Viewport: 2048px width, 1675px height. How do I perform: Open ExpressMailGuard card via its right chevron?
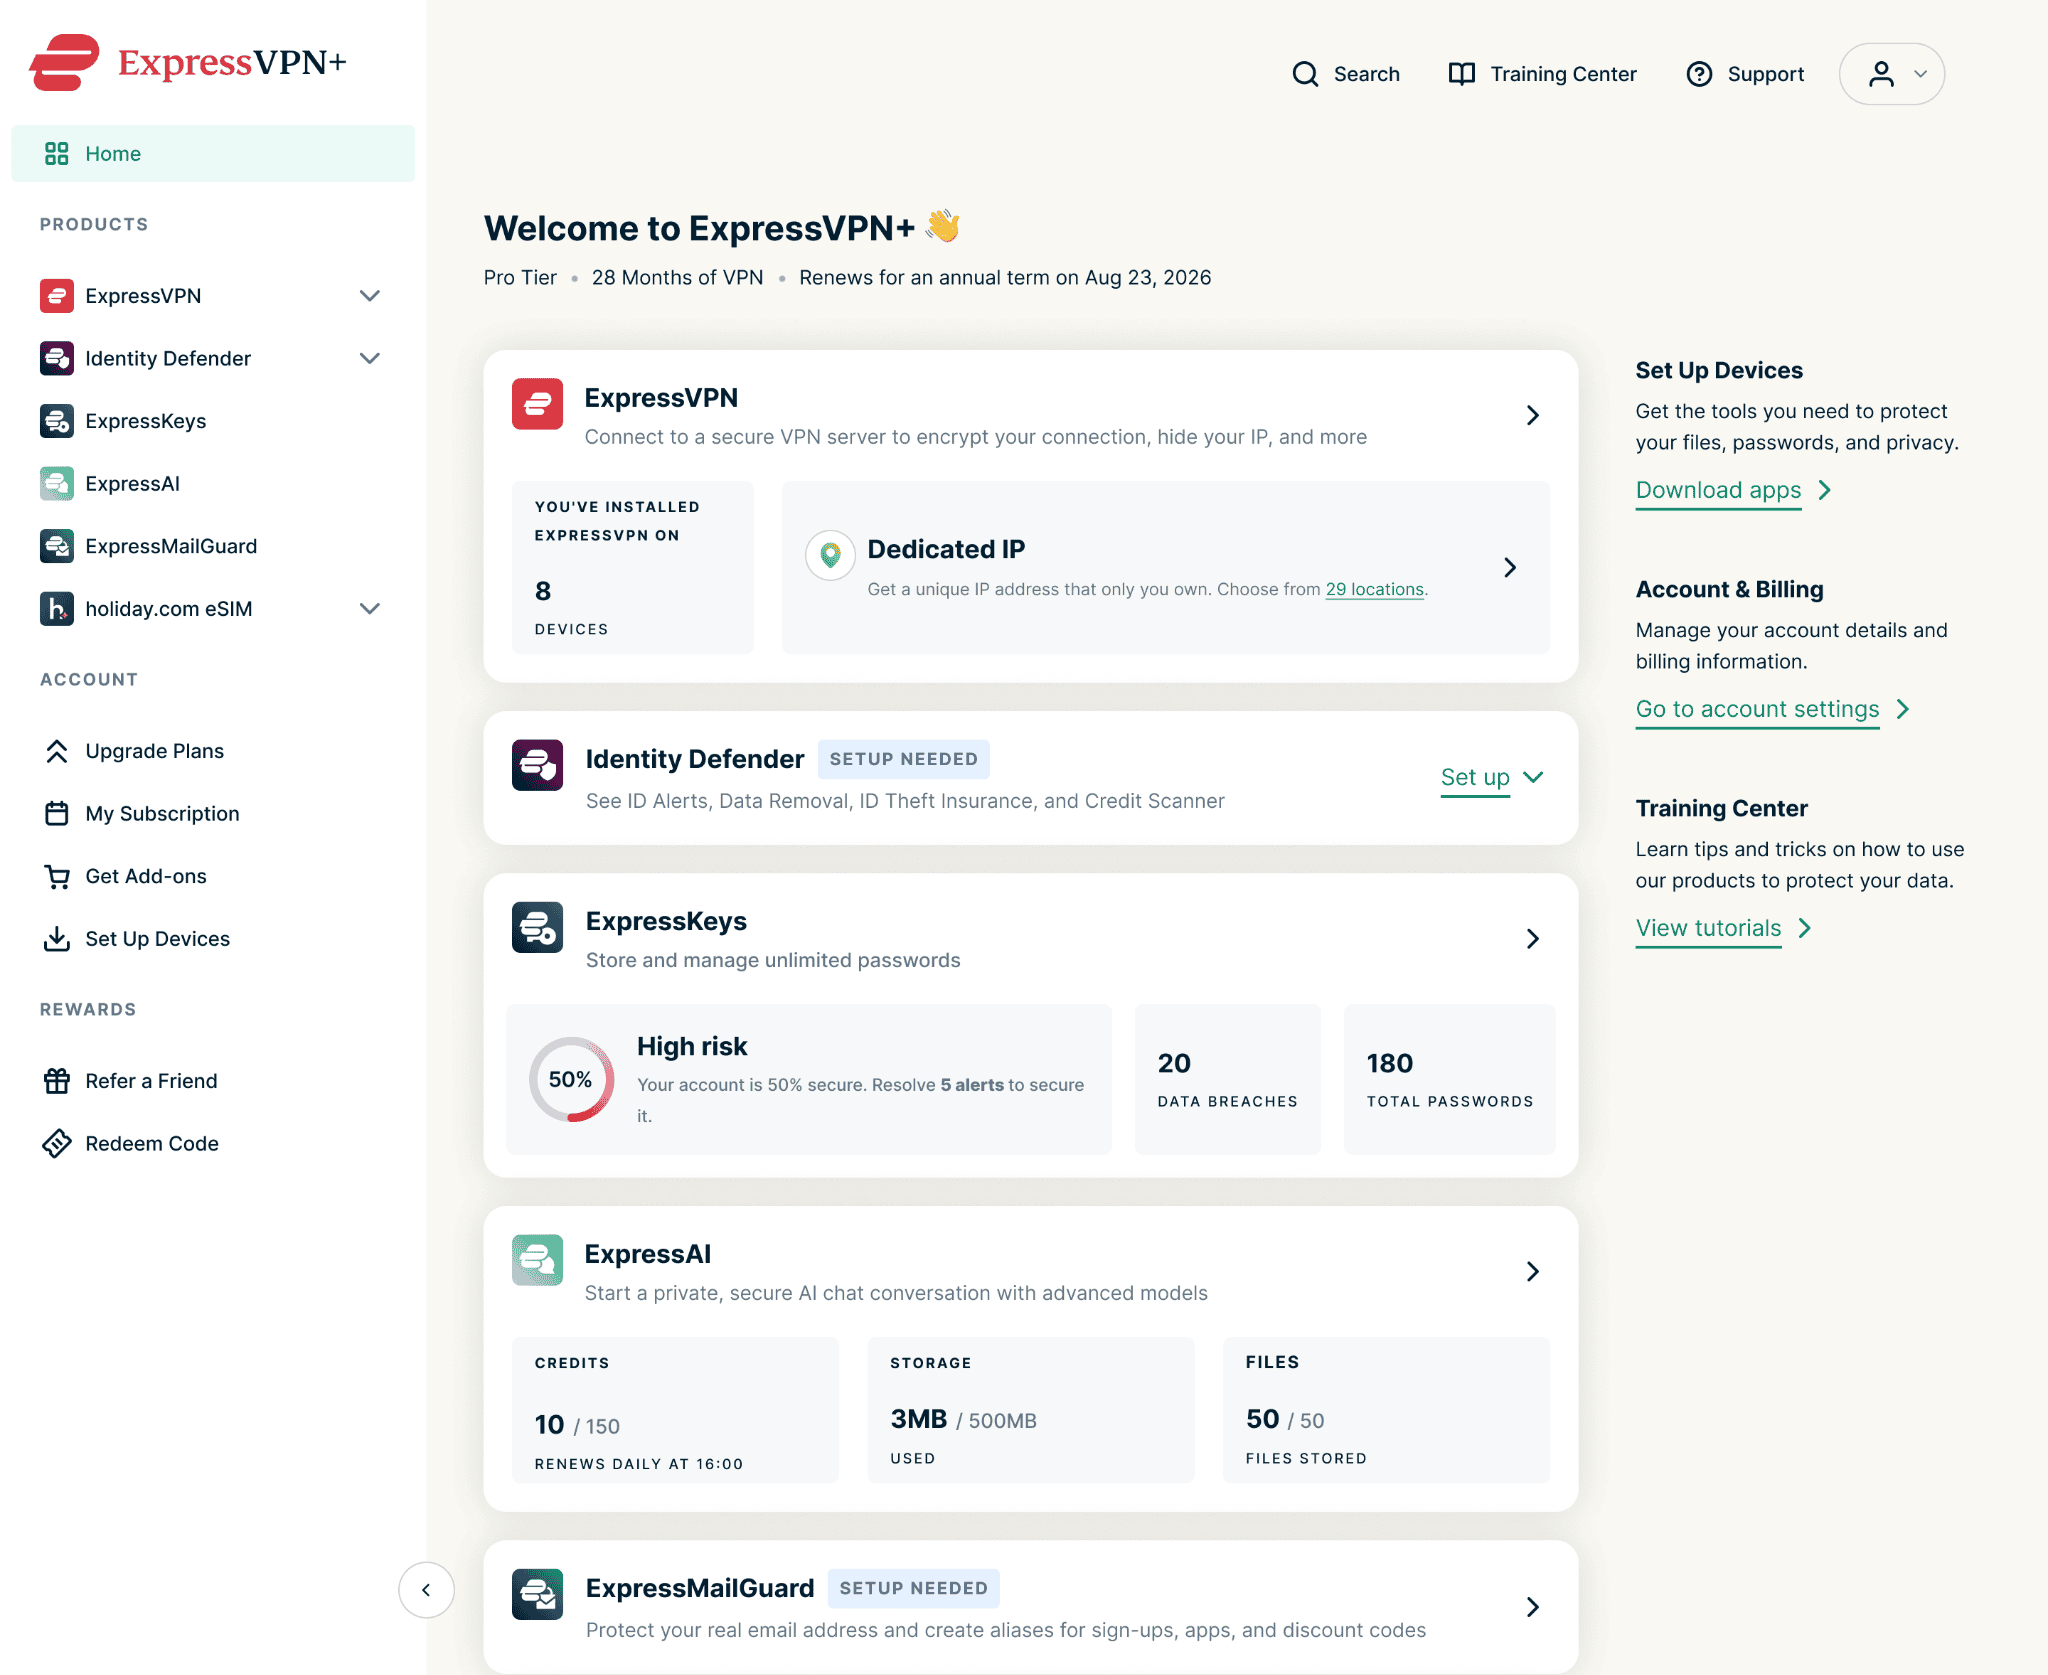1533,1607
